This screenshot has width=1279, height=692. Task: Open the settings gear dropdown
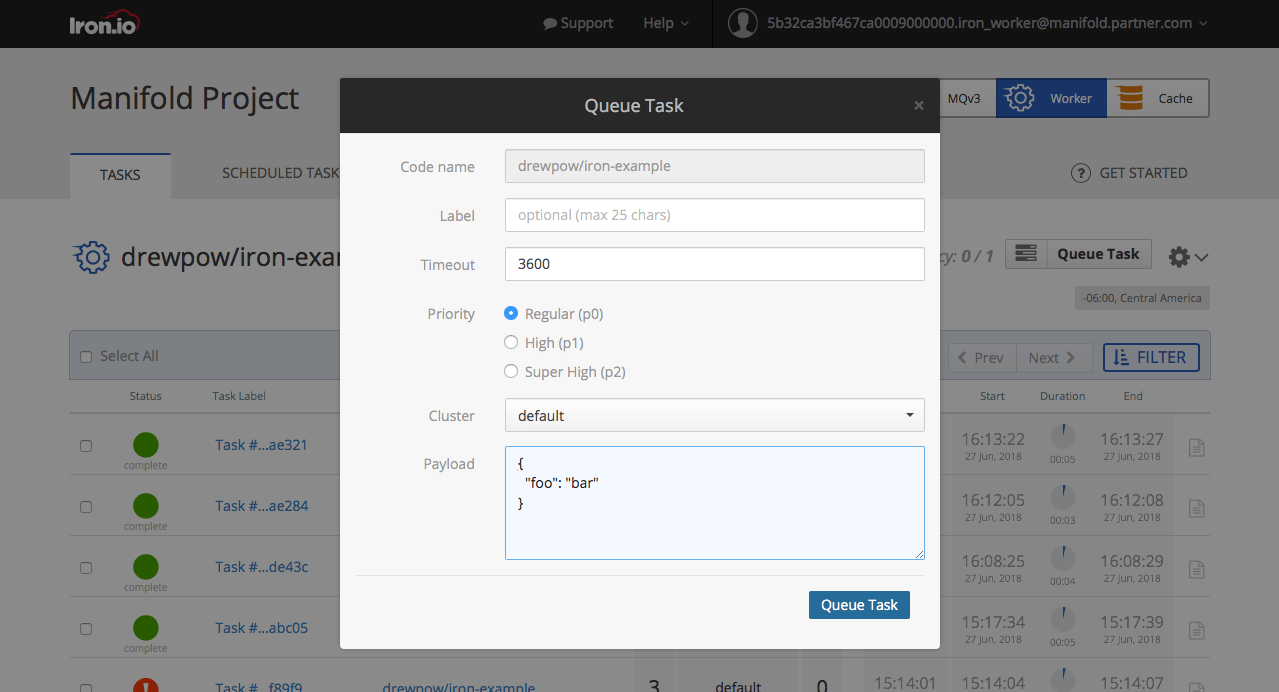[x=1188, y=257]
